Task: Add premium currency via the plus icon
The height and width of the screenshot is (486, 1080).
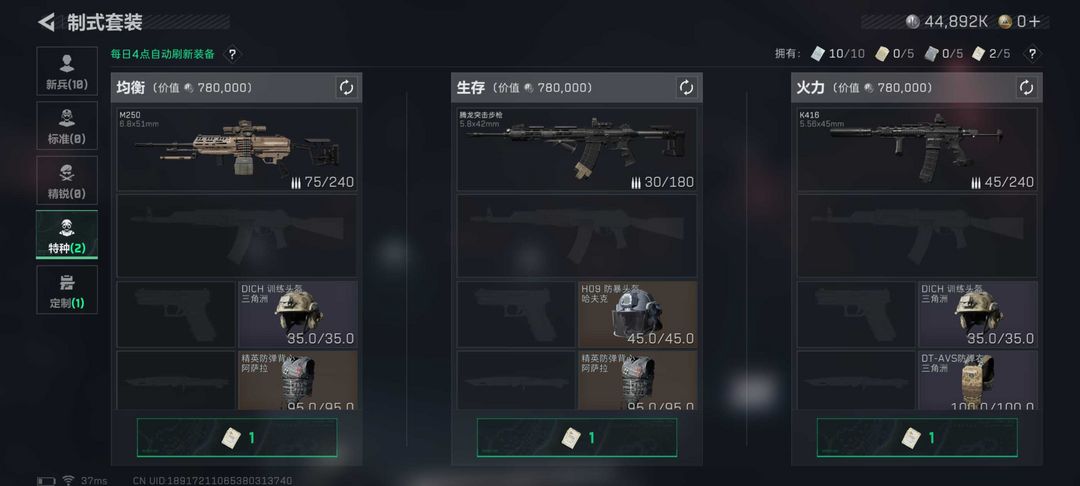Action: coord(1035,21)
